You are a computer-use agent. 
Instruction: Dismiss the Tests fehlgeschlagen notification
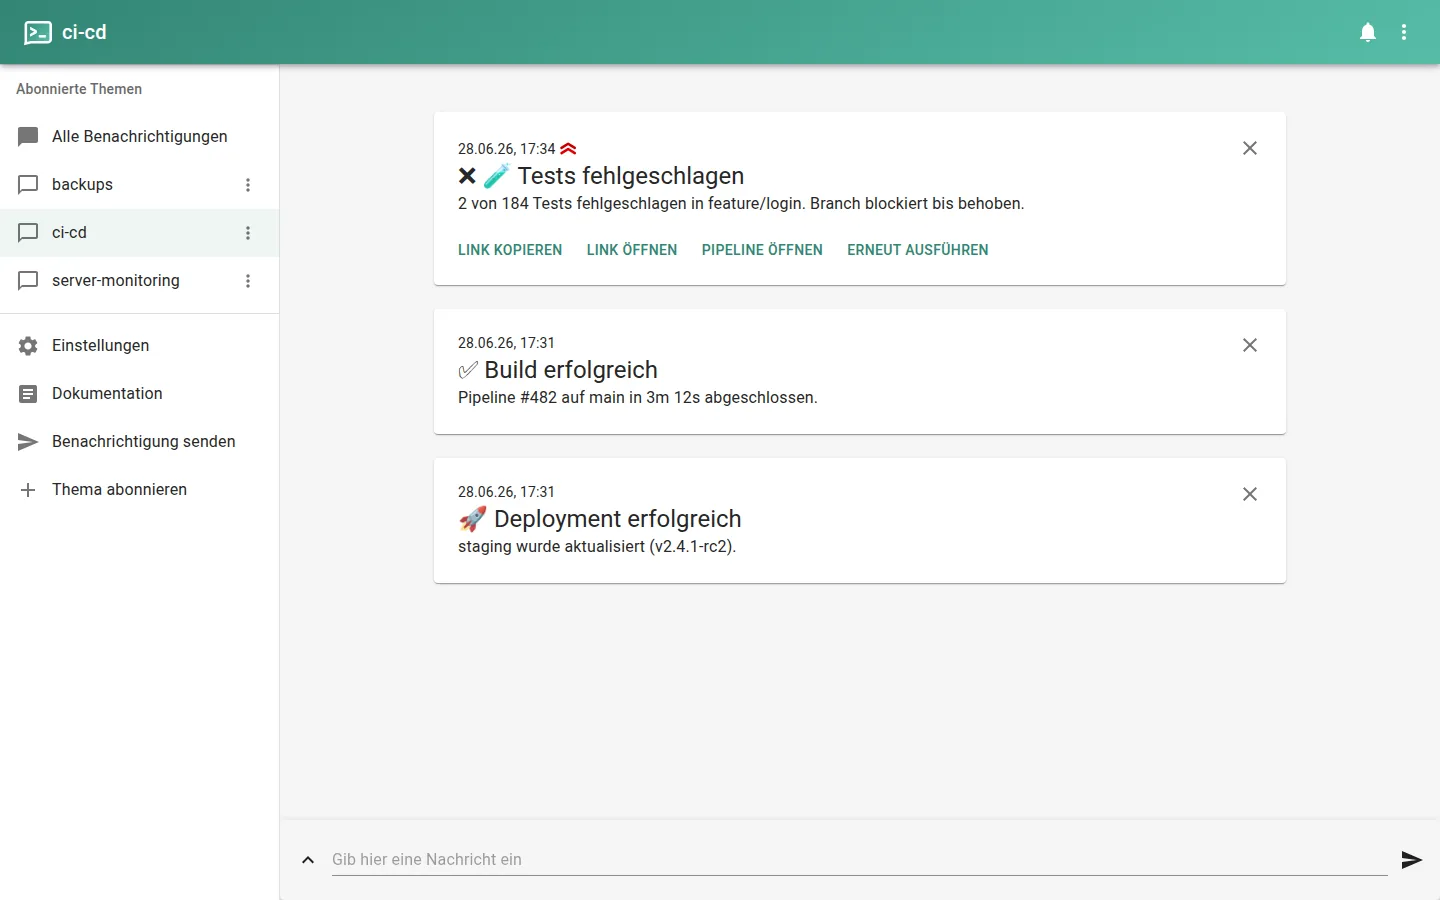(x=1250, y=148)
